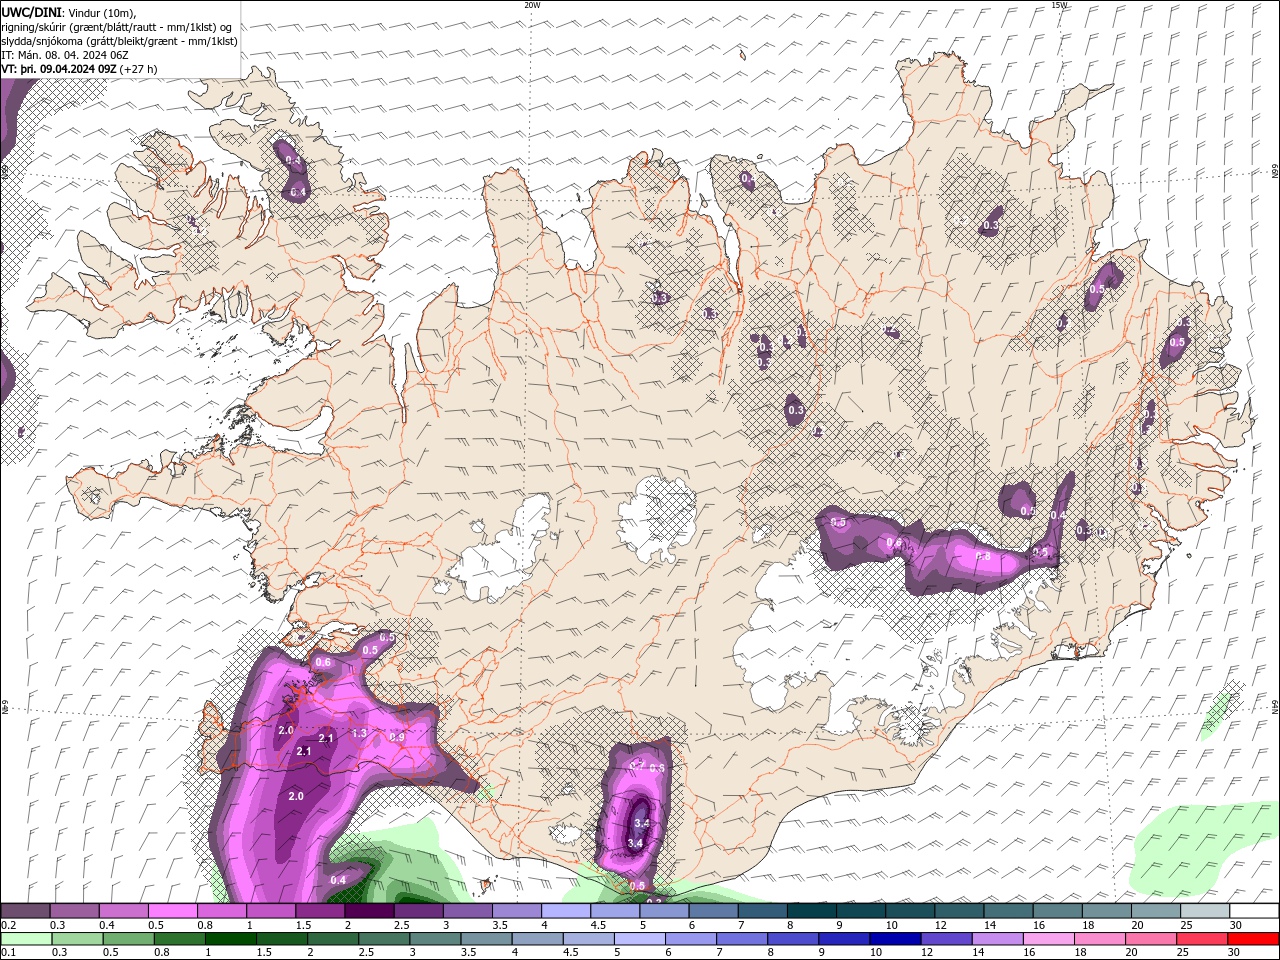The height and width of the screenshot is (960, 1280).
Task: Click the 'rigning/skúrir' rain legend description line
Action: 117,27
